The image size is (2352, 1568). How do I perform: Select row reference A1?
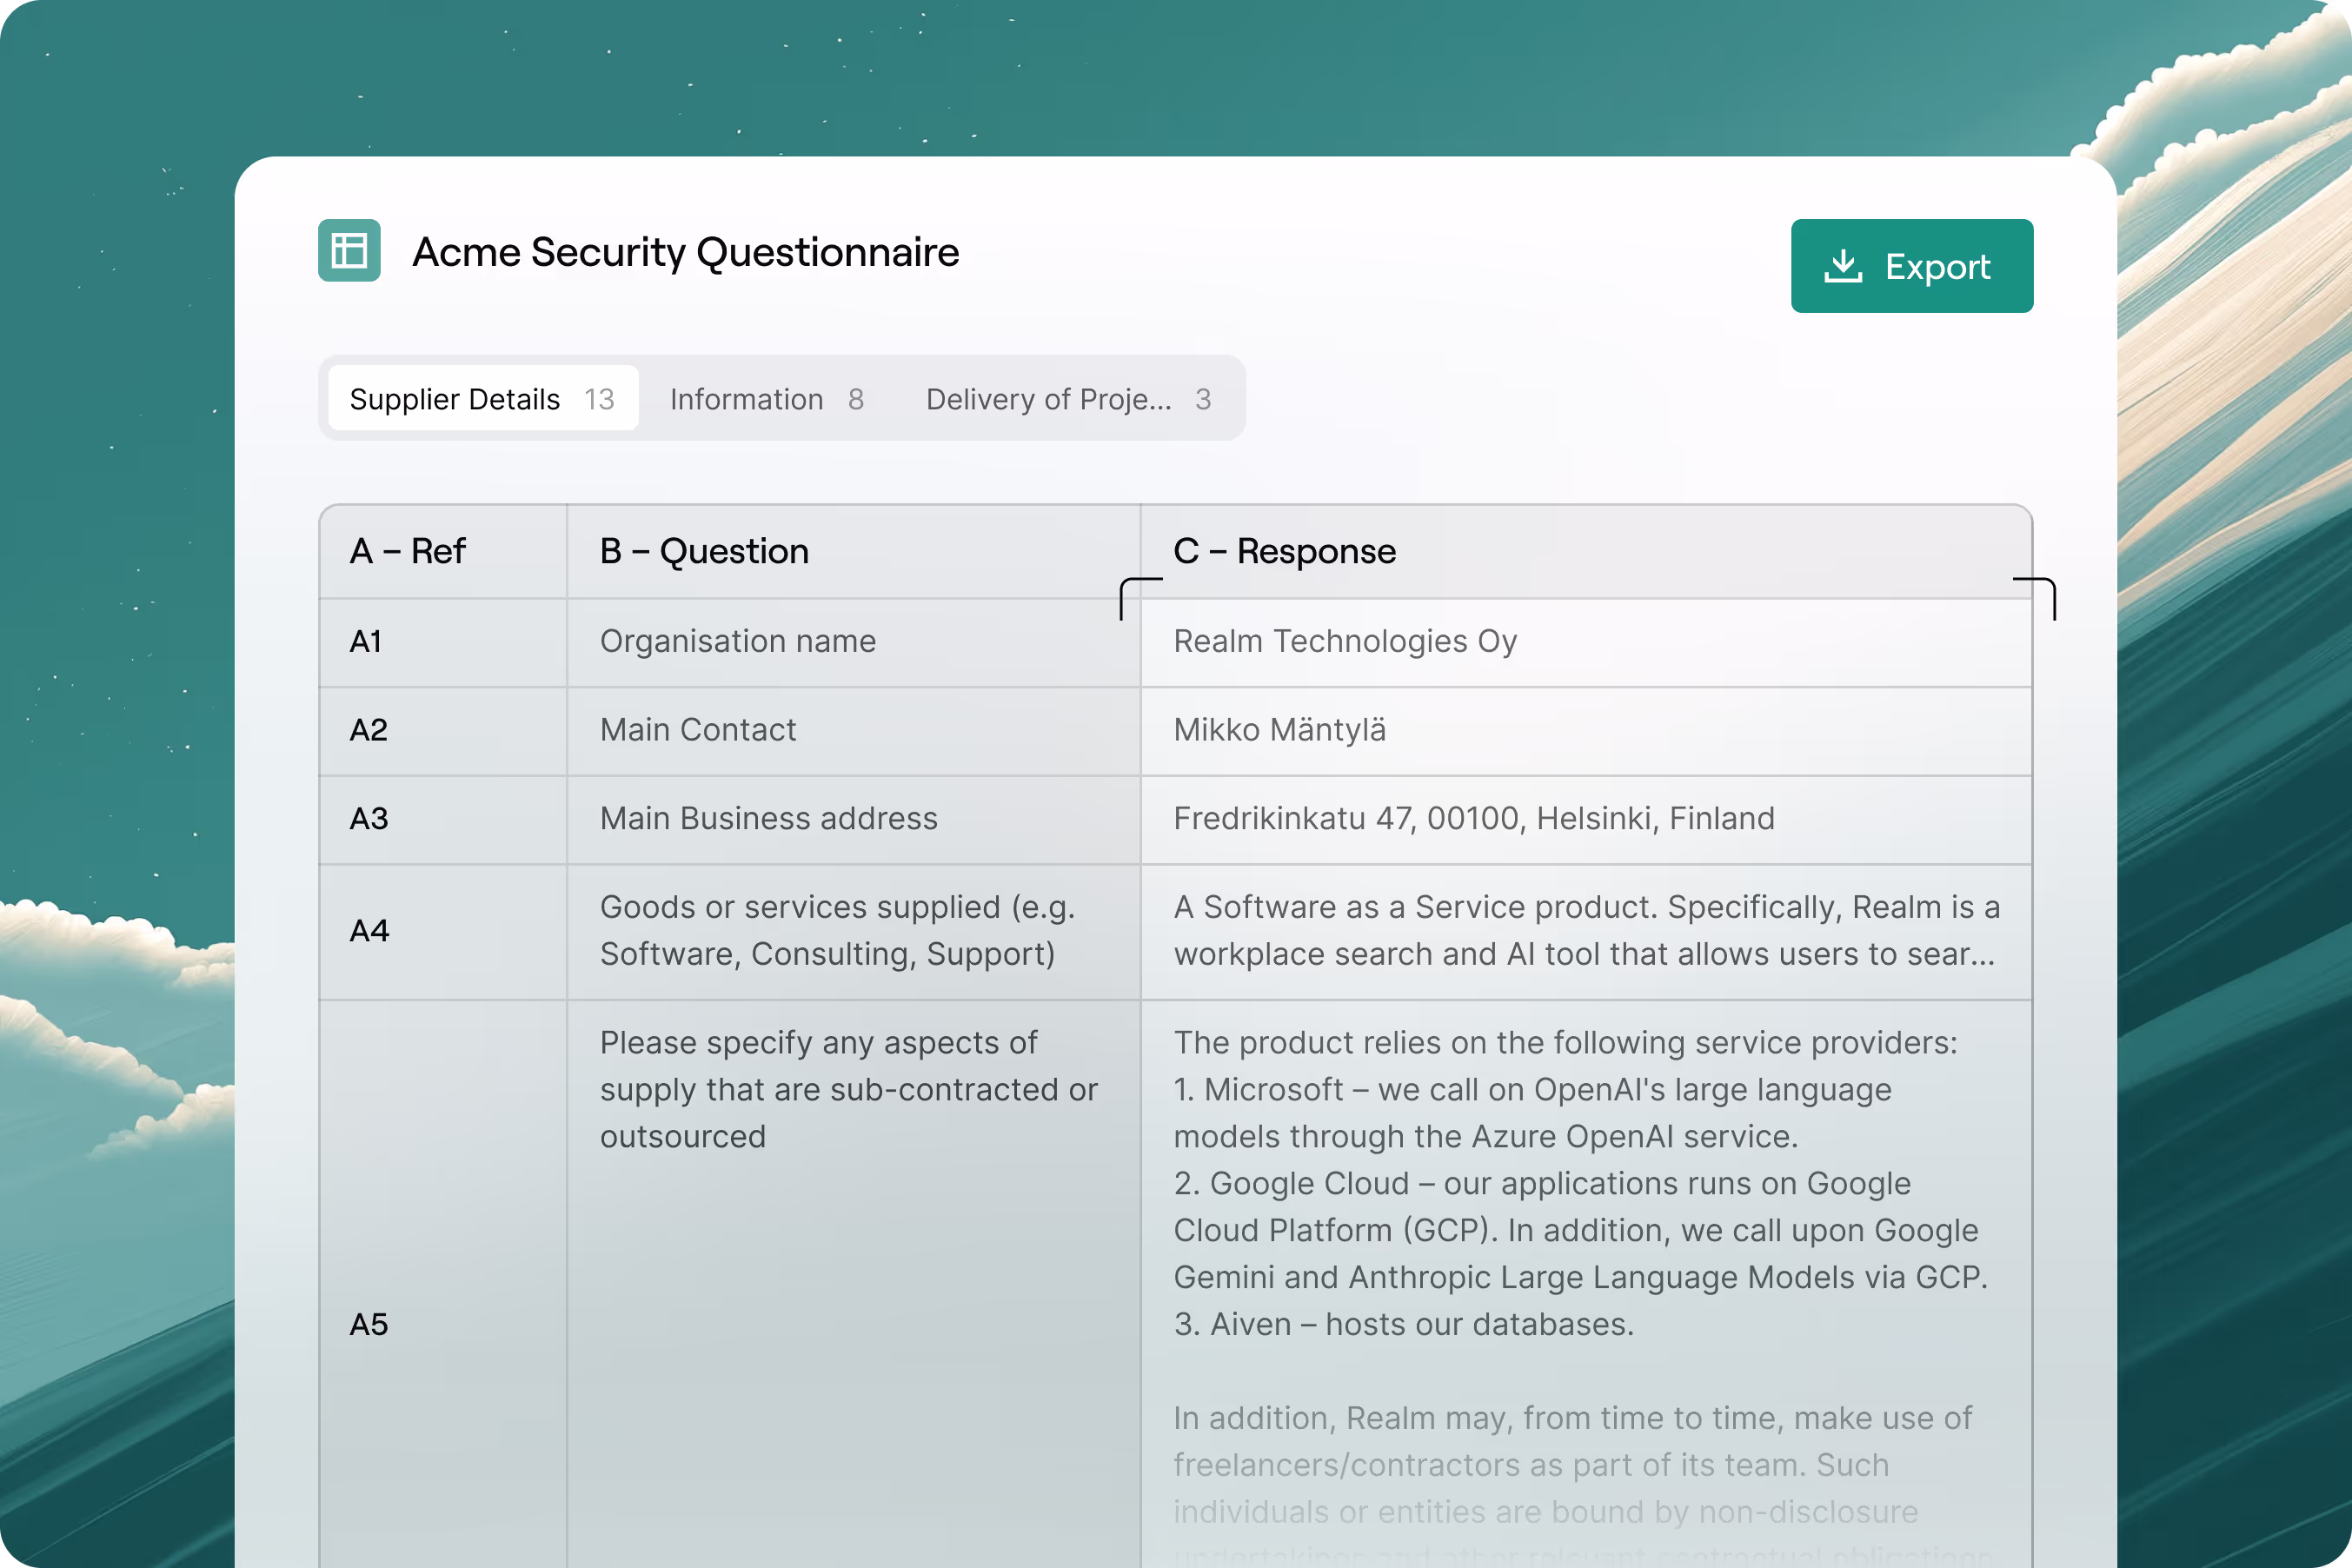[366, 641]
